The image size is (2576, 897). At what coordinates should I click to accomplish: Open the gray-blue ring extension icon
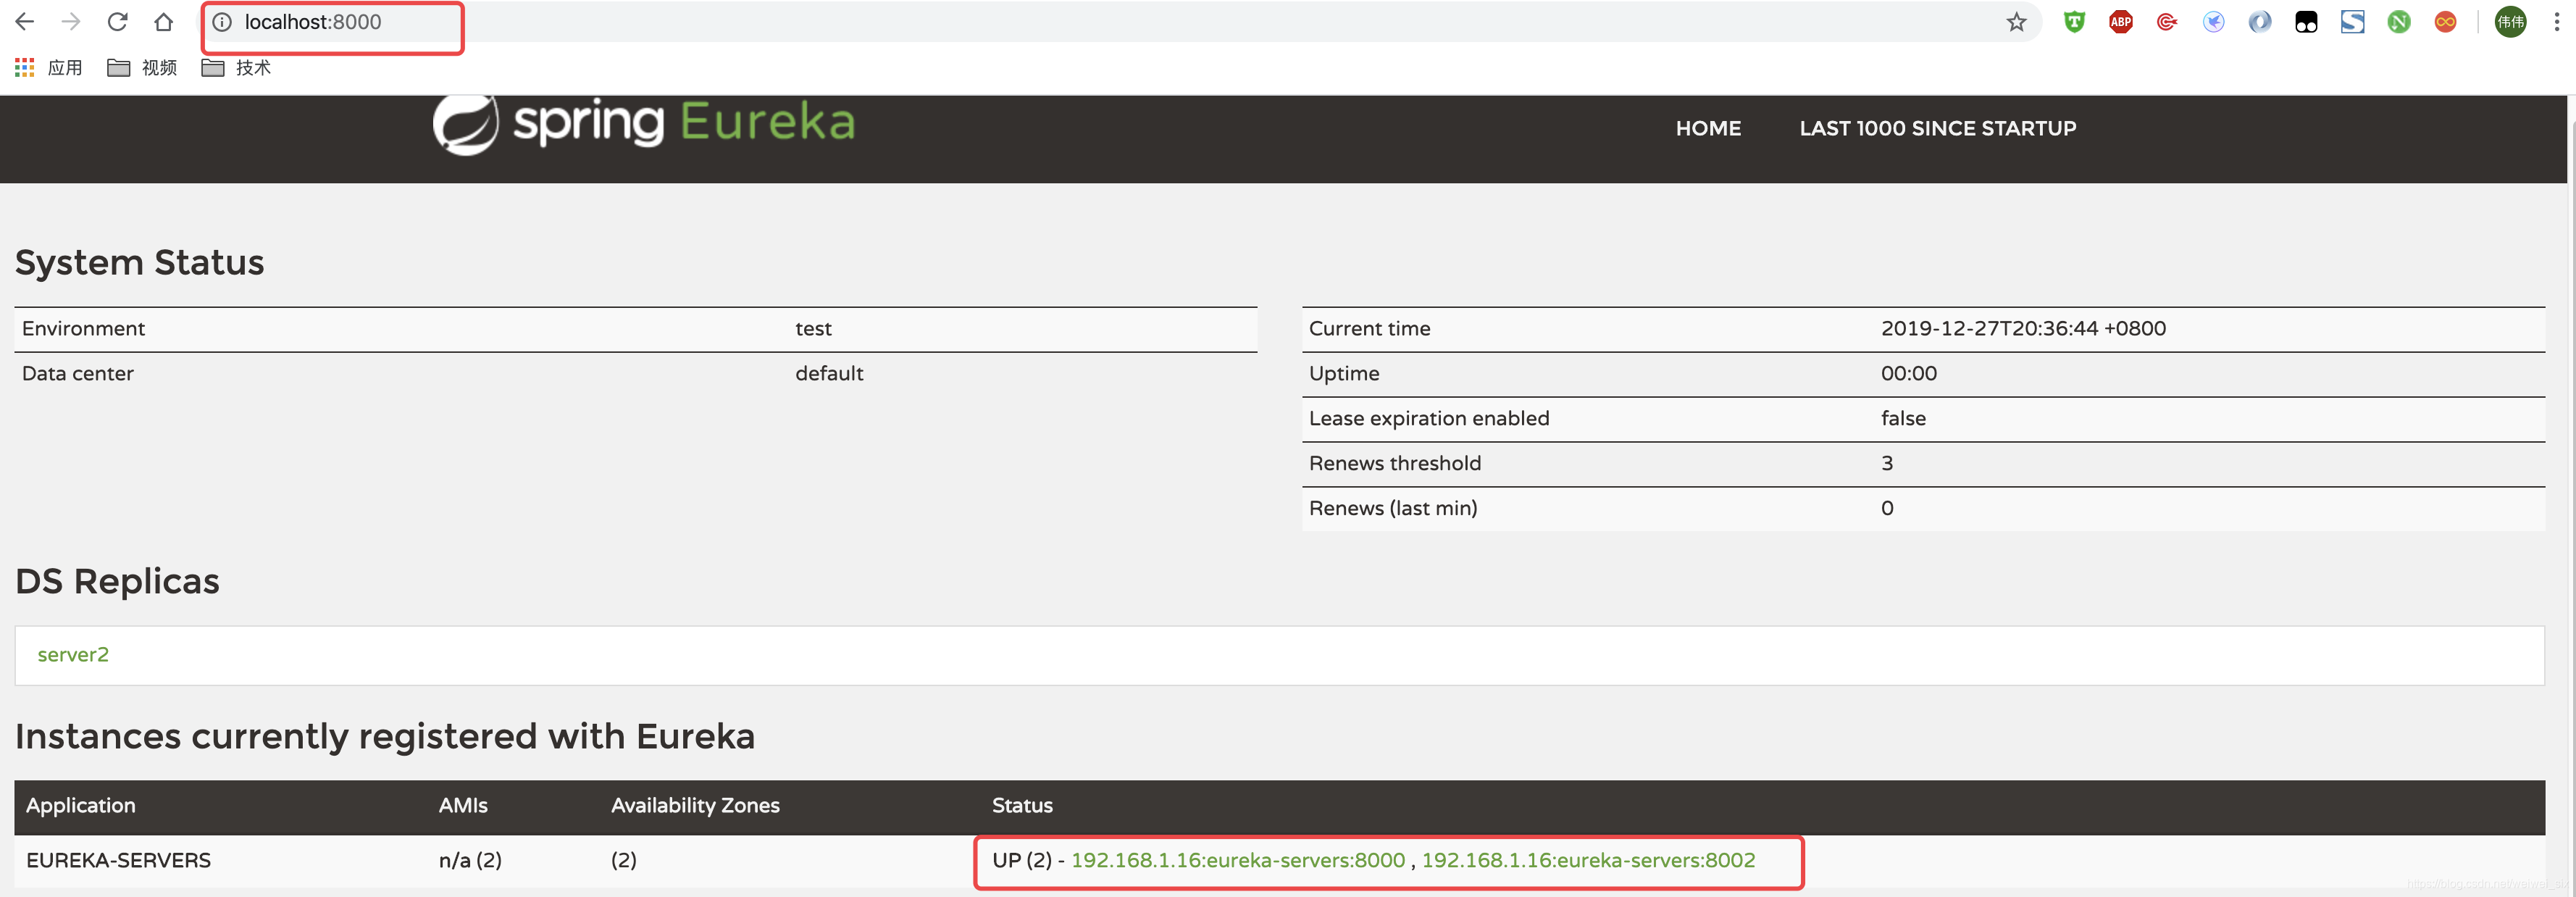point(2260,22)
